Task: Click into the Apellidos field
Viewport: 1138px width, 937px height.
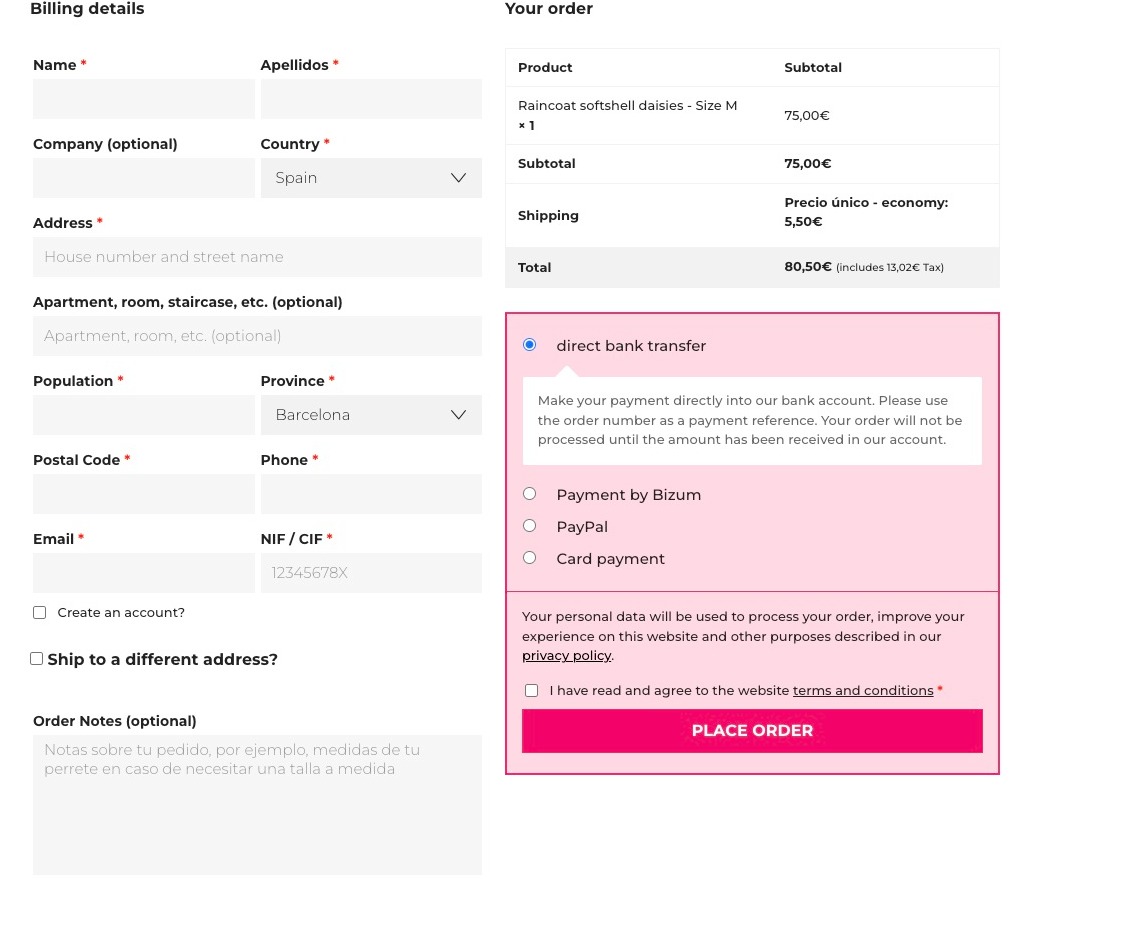Action: pyautogui.click(x=371, y=99)
